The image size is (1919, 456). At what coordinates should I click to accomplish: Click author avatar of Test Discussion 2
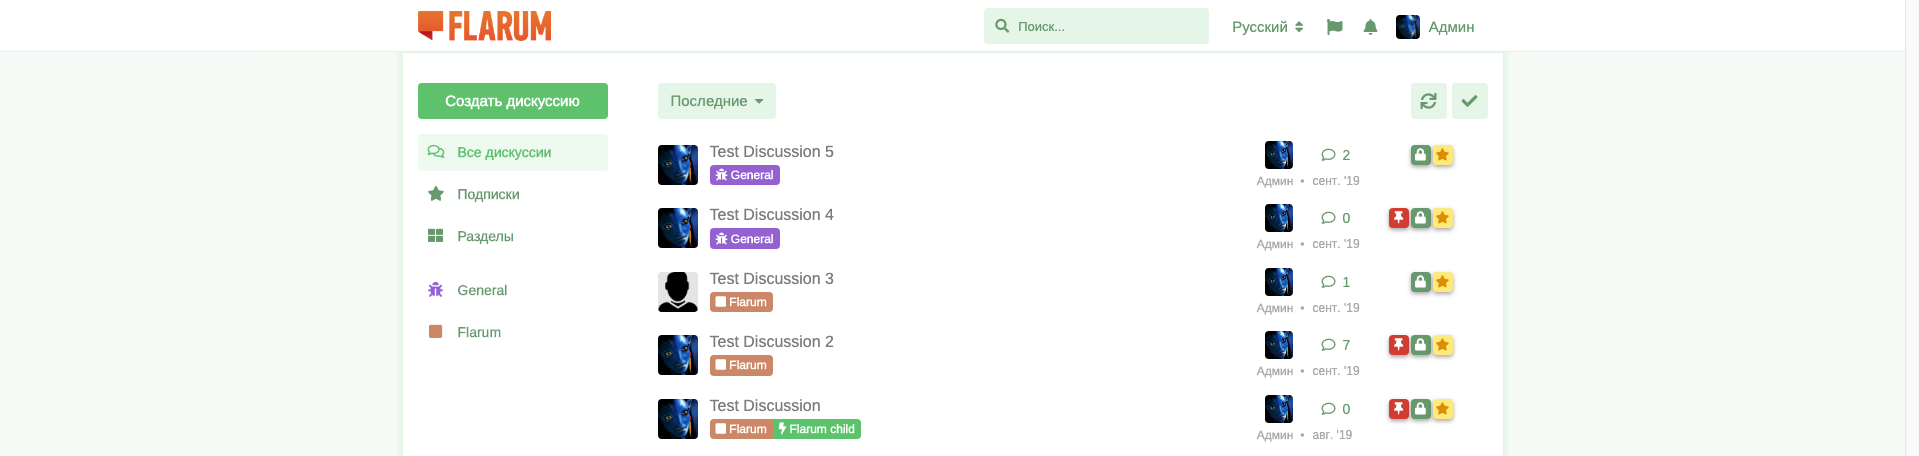[x=678, y=355]
